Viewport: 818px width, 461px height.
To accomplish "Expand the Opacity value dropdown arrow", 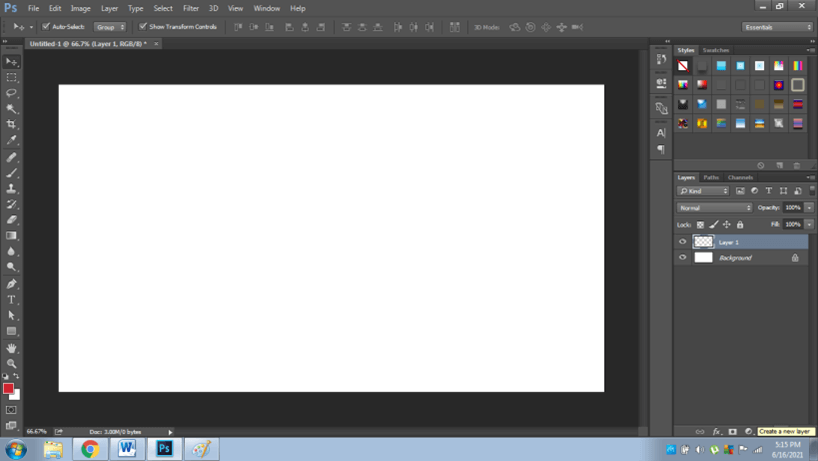I will (809, 208).
